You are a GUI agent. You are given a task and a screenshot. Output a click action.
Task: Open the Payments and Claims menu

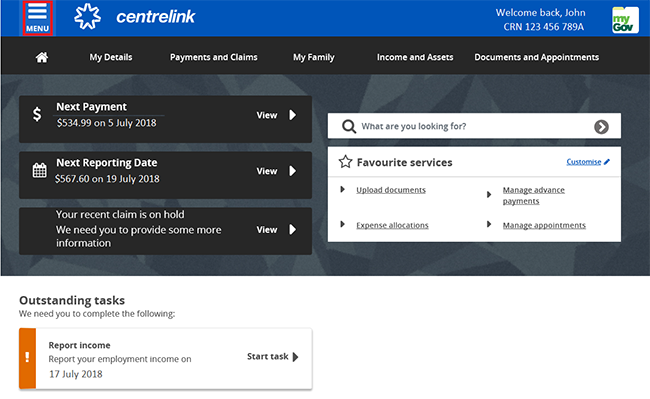click(213, 57)
